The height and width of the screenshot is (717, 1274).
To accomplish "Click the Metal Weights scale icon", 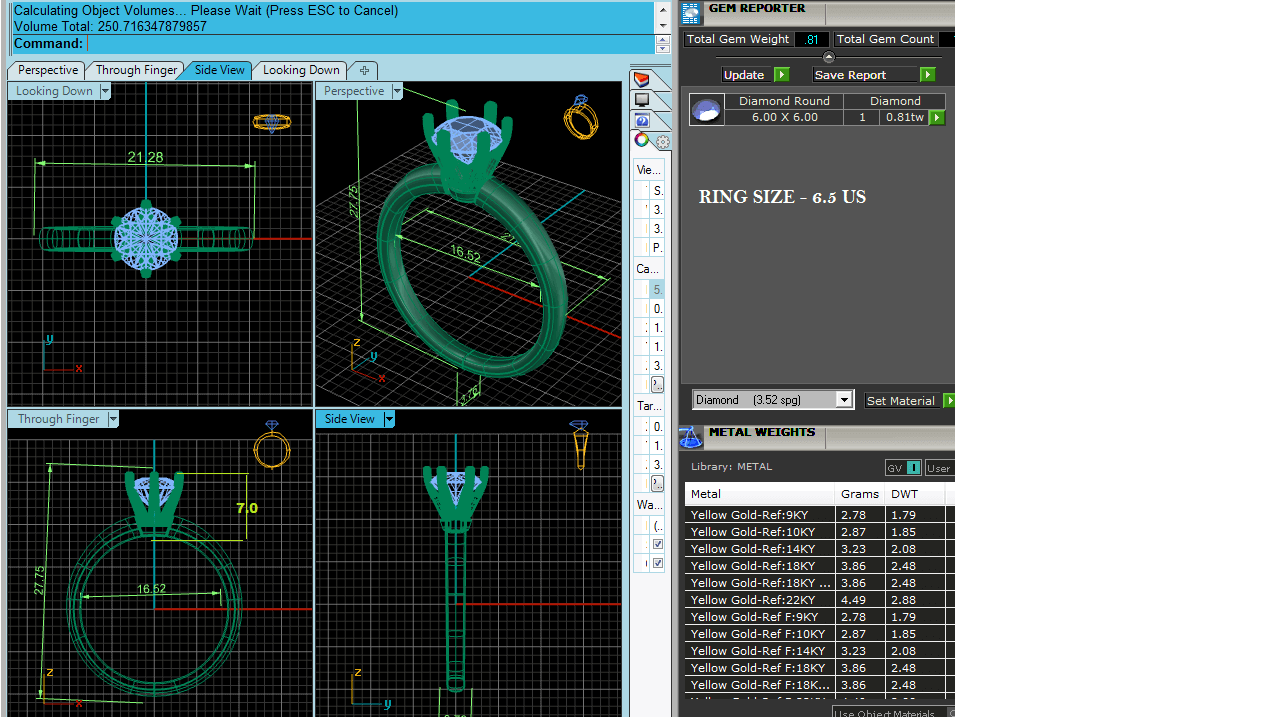I will tap(690, 437).
